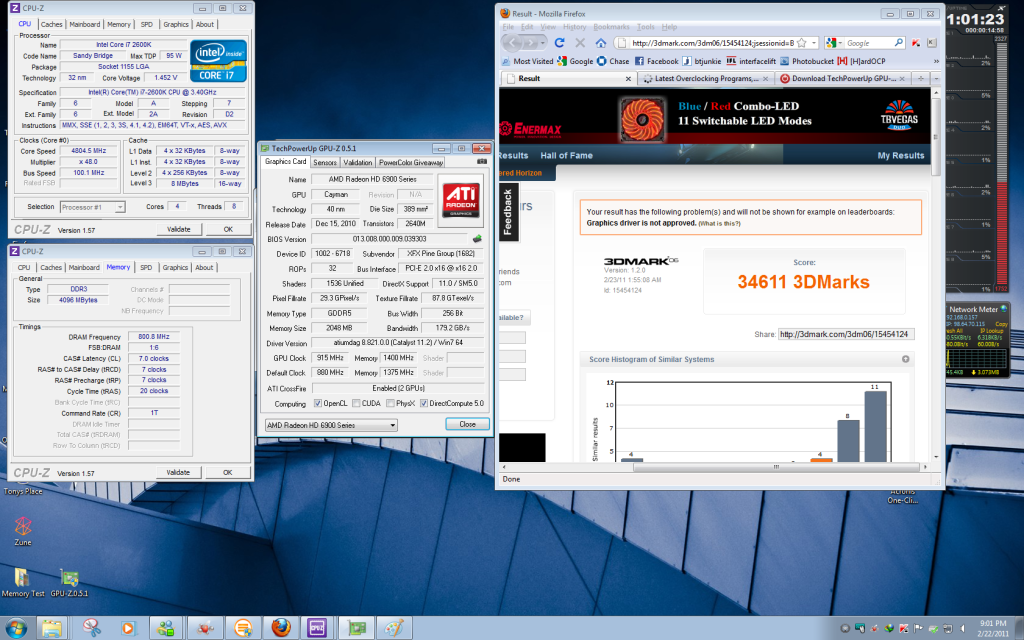Open the Bookmarks menu in Firefox
The height and width of the screenshot is (640, 1024).
610,27
